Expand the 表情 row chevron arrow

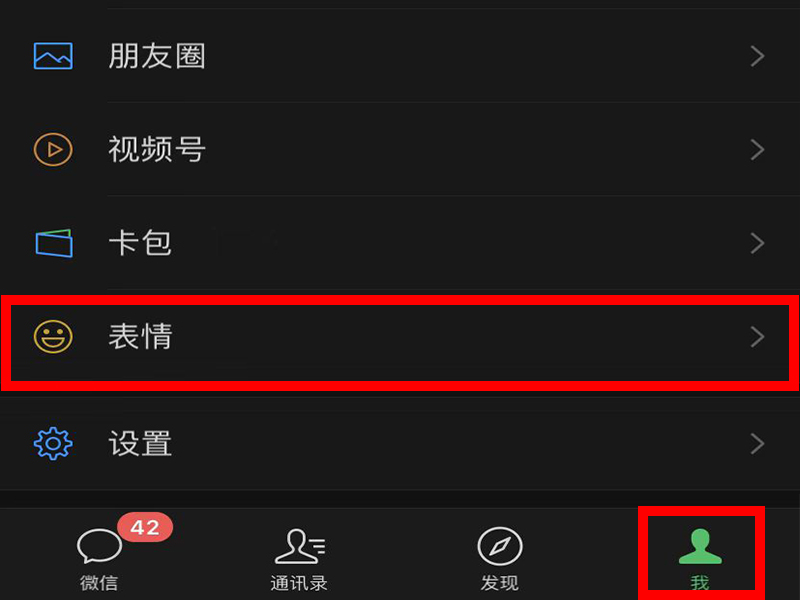[757, 337]
